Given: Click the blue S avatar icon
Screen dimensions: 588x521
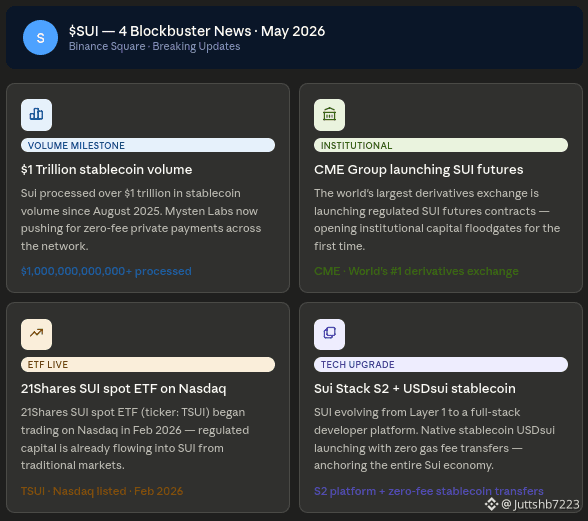Looking at the screenshot, I should 40,38.
